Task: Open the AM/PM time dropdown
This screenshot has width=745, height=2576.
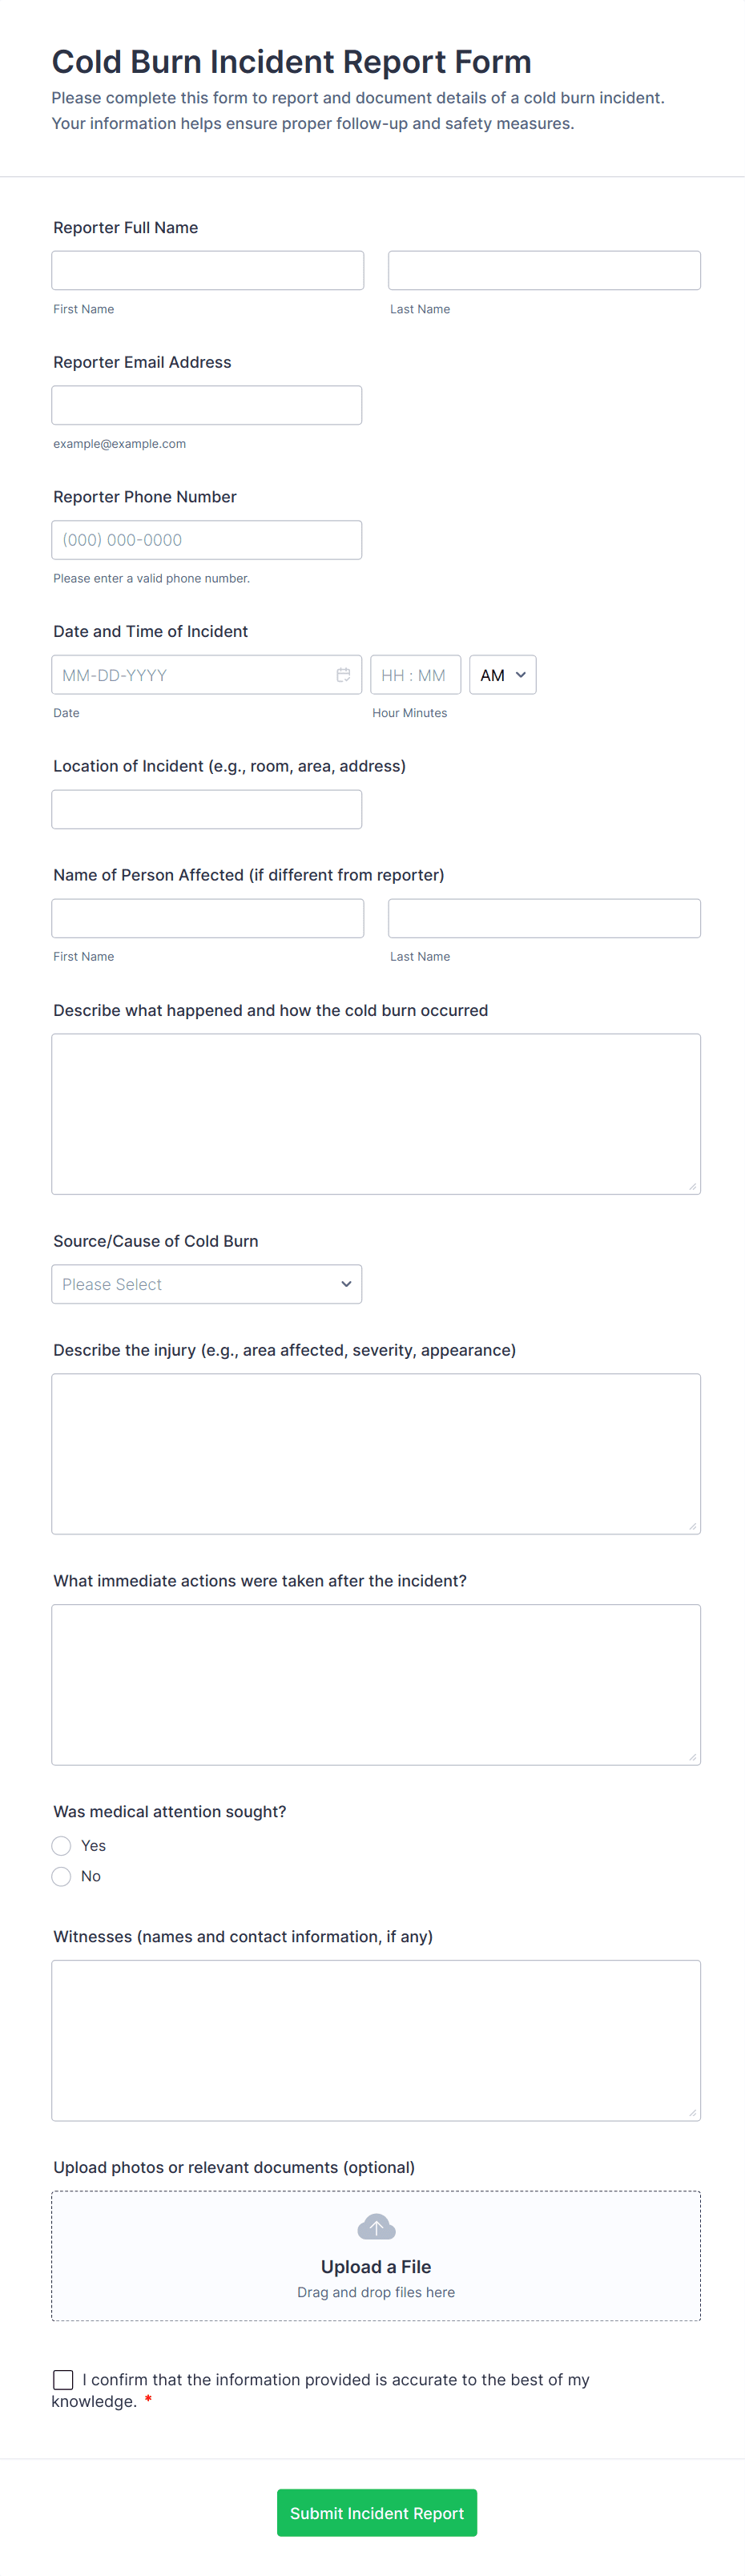Action: click(x=502, y=675)
